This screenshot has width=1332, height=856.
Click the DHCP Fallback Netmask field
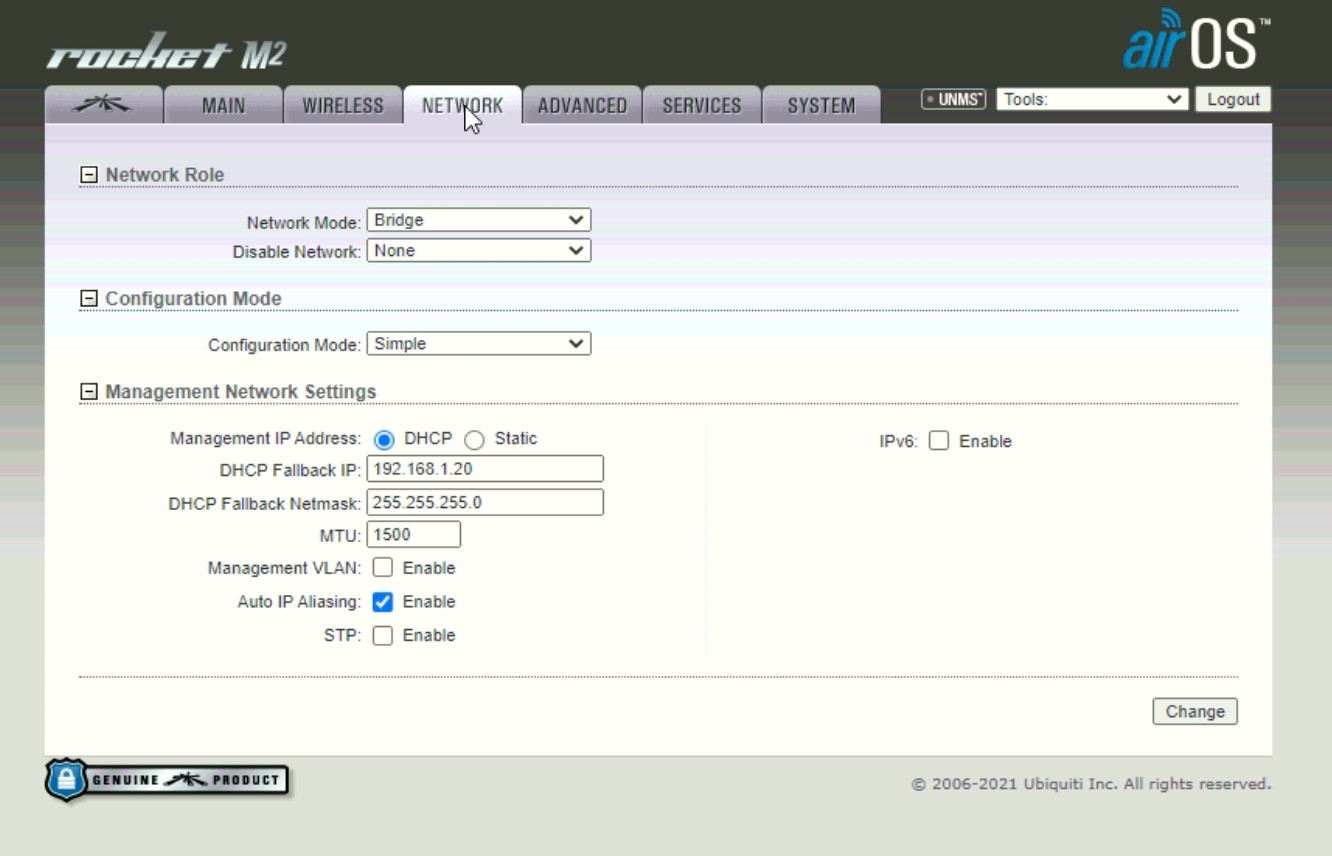[x=485, y=502]
